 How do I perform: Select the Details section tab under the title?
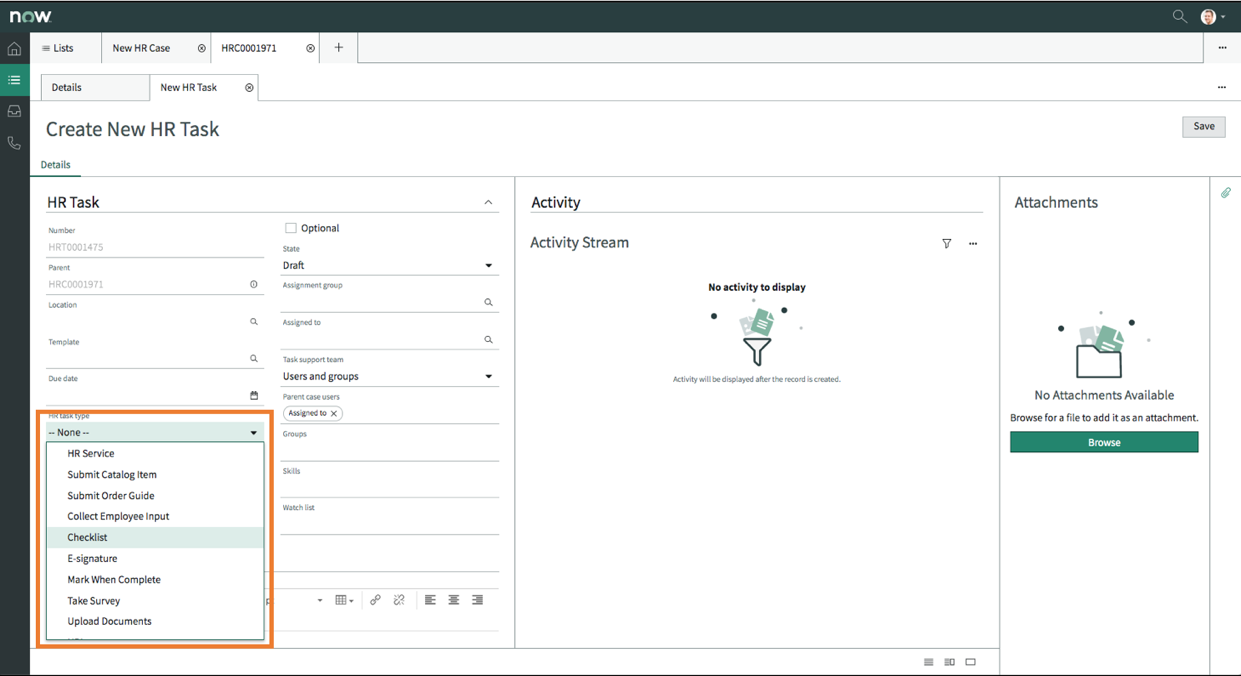coord(55,165)
